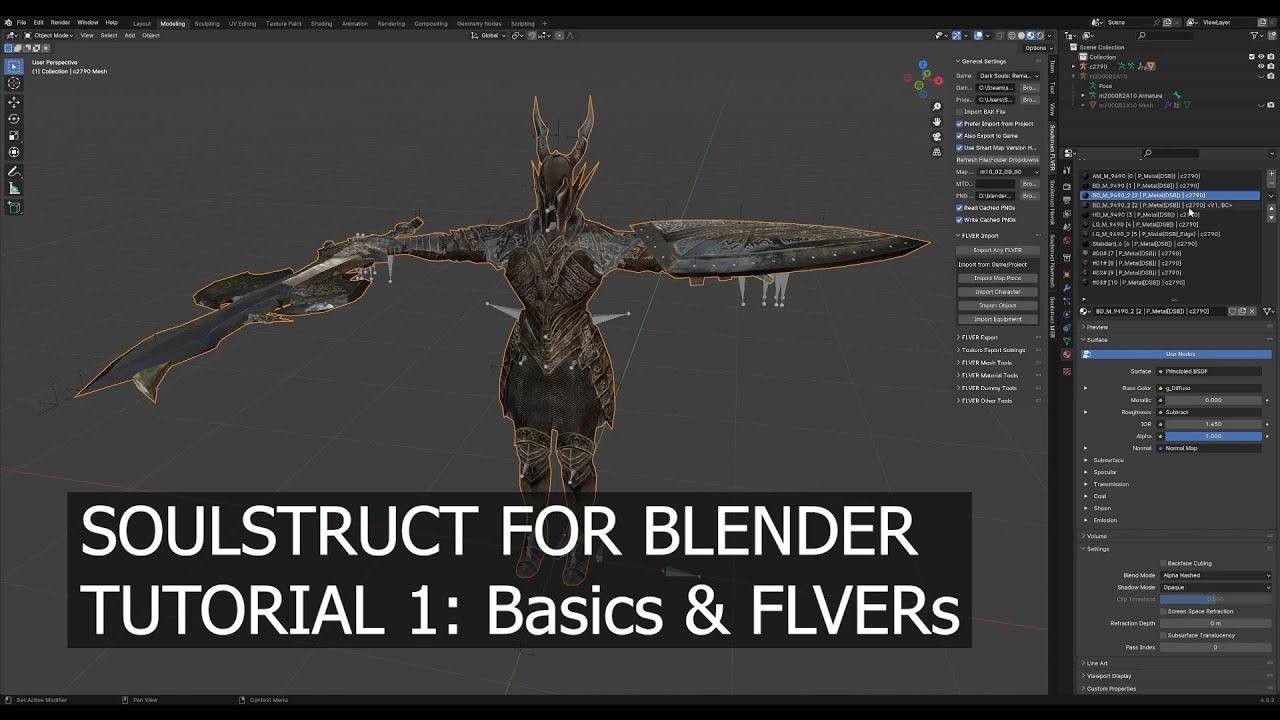Uncheck Prefer Import from Project
Screen dimensions: 1280x720
959,124
